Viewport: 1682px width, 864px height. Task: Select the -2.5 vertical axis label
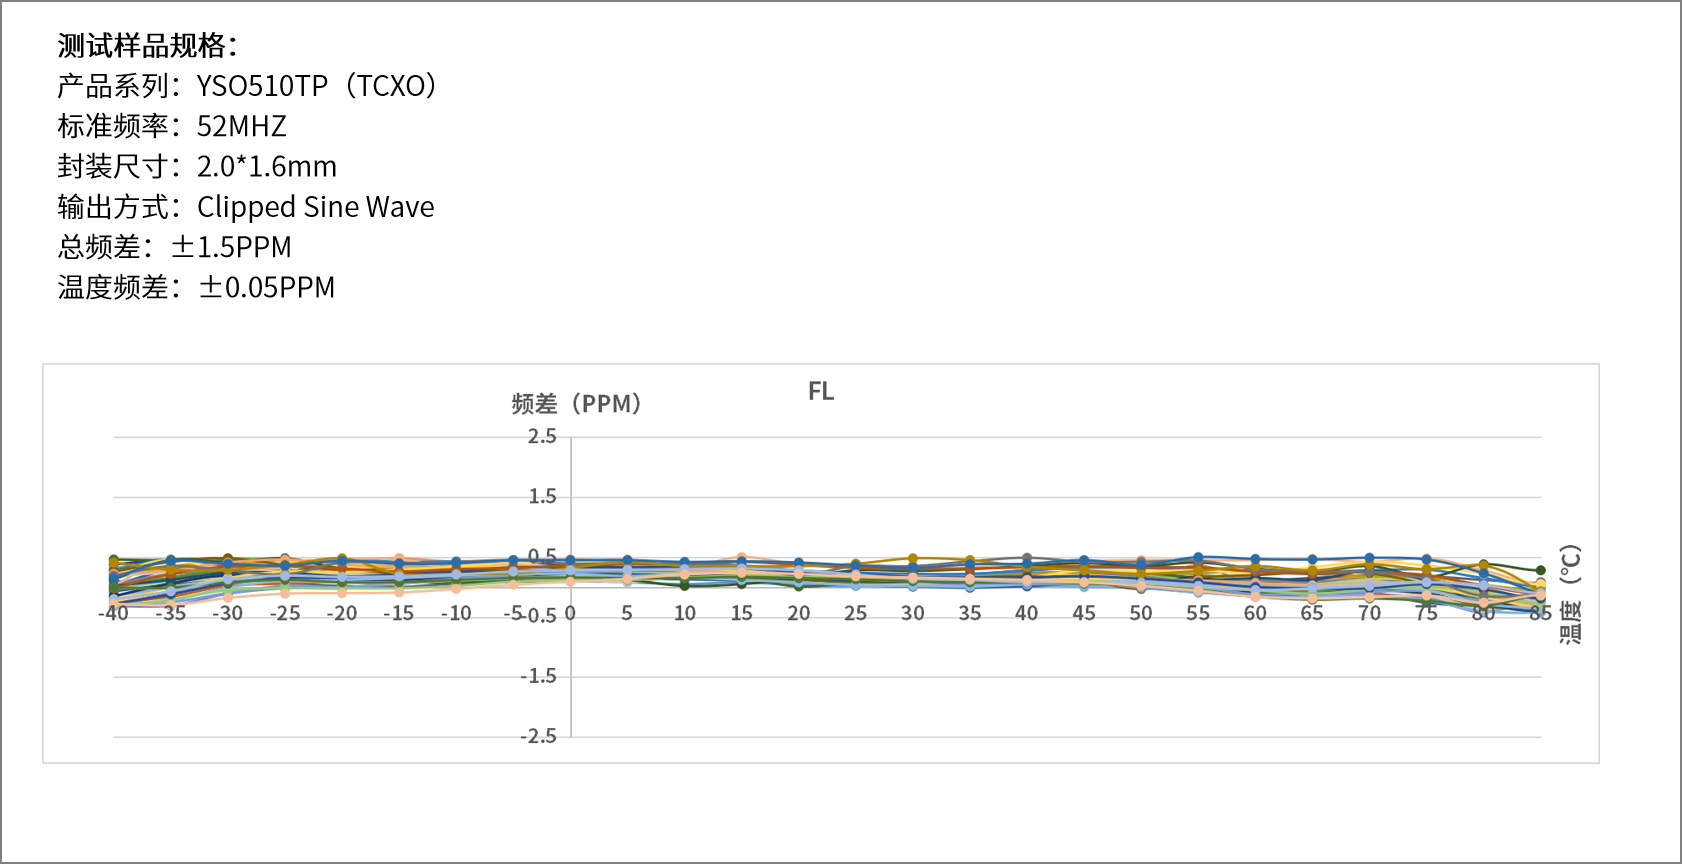pyautogui.click(x=539, y=737)
